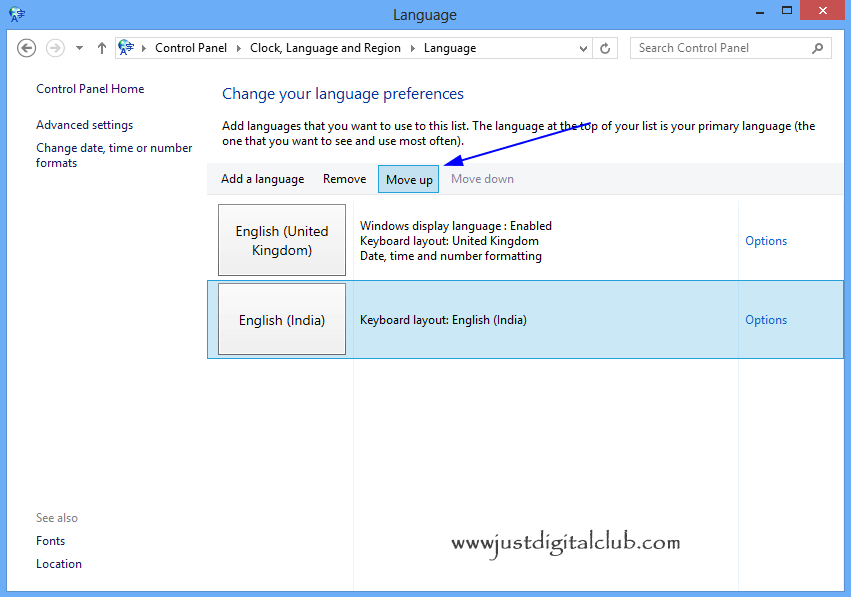This screenshot has height=597, width=851.
Task: Go up one level with the up arrow
Action: coord(101,48)
